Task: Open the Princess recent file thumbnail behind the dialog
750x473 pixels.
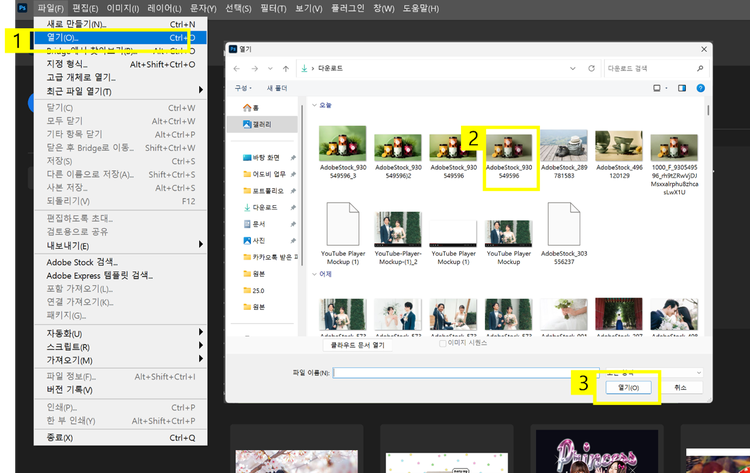Action: point(596,451)
